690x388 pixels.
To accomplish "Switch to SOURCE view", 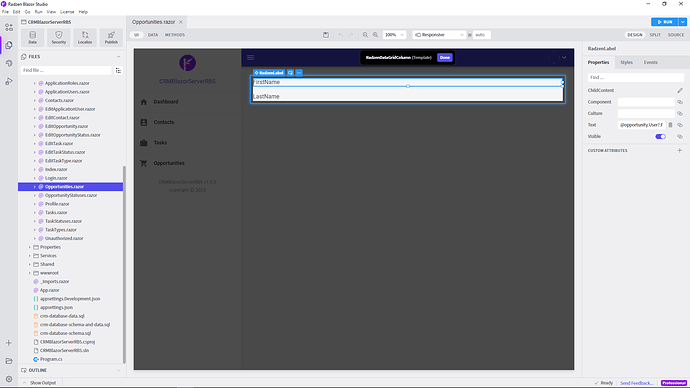I will (x=676, y=35).
